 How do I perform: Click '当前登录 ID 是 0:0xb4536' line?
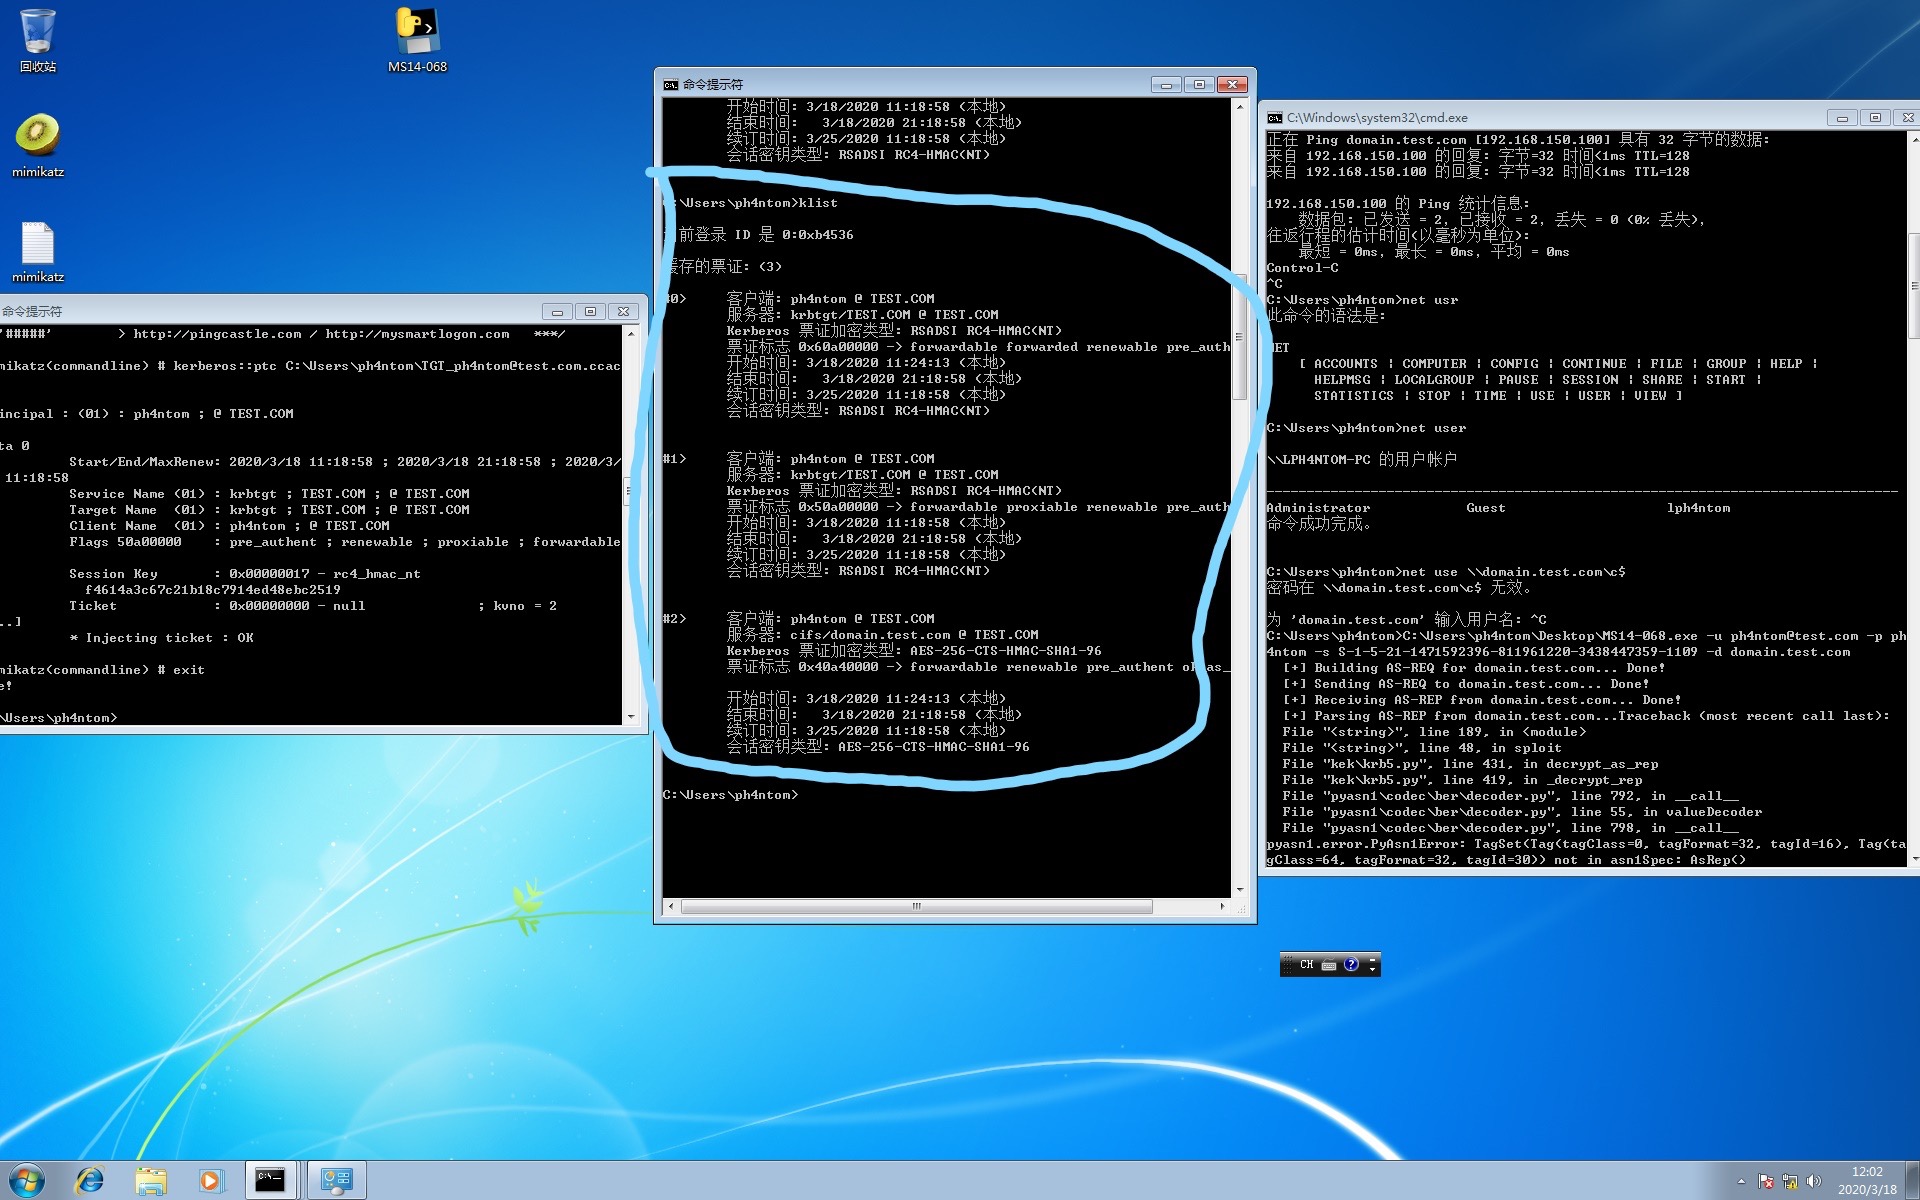[758, 235]
